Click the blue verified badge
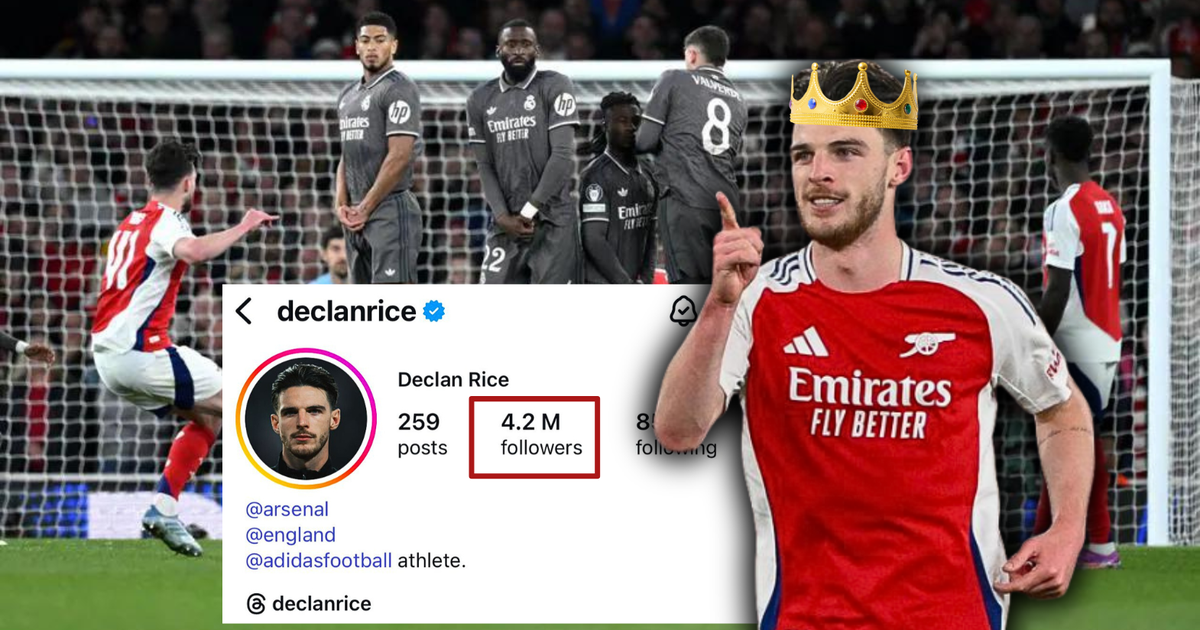This screenshot has height=630, width=1200. pyautogui.click(x=434, y=312)
